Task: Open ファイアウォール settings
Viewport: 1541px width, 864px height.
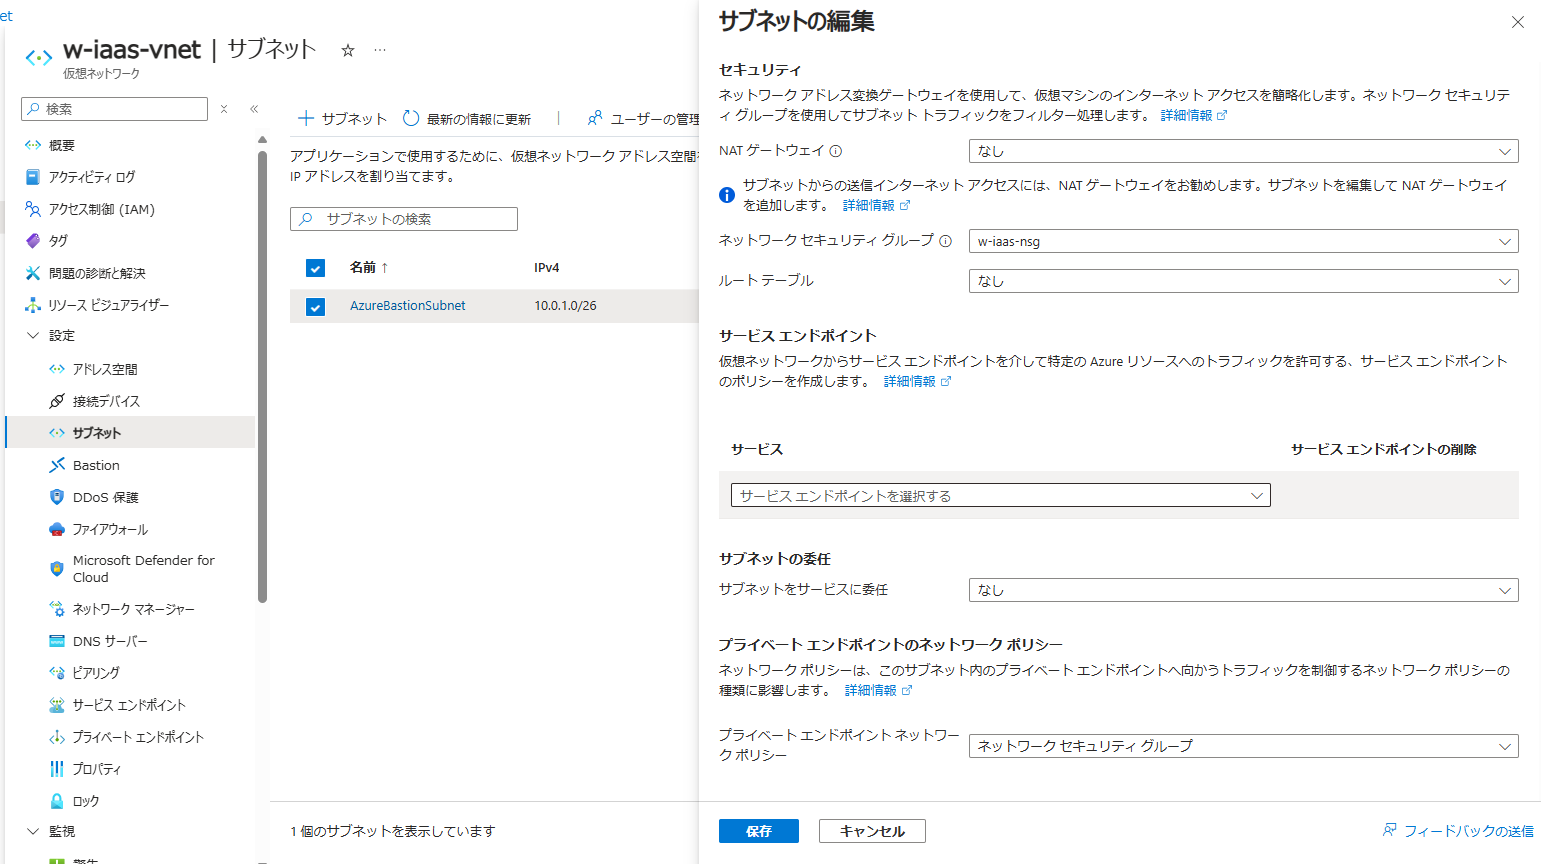Action: click(110, 529)
